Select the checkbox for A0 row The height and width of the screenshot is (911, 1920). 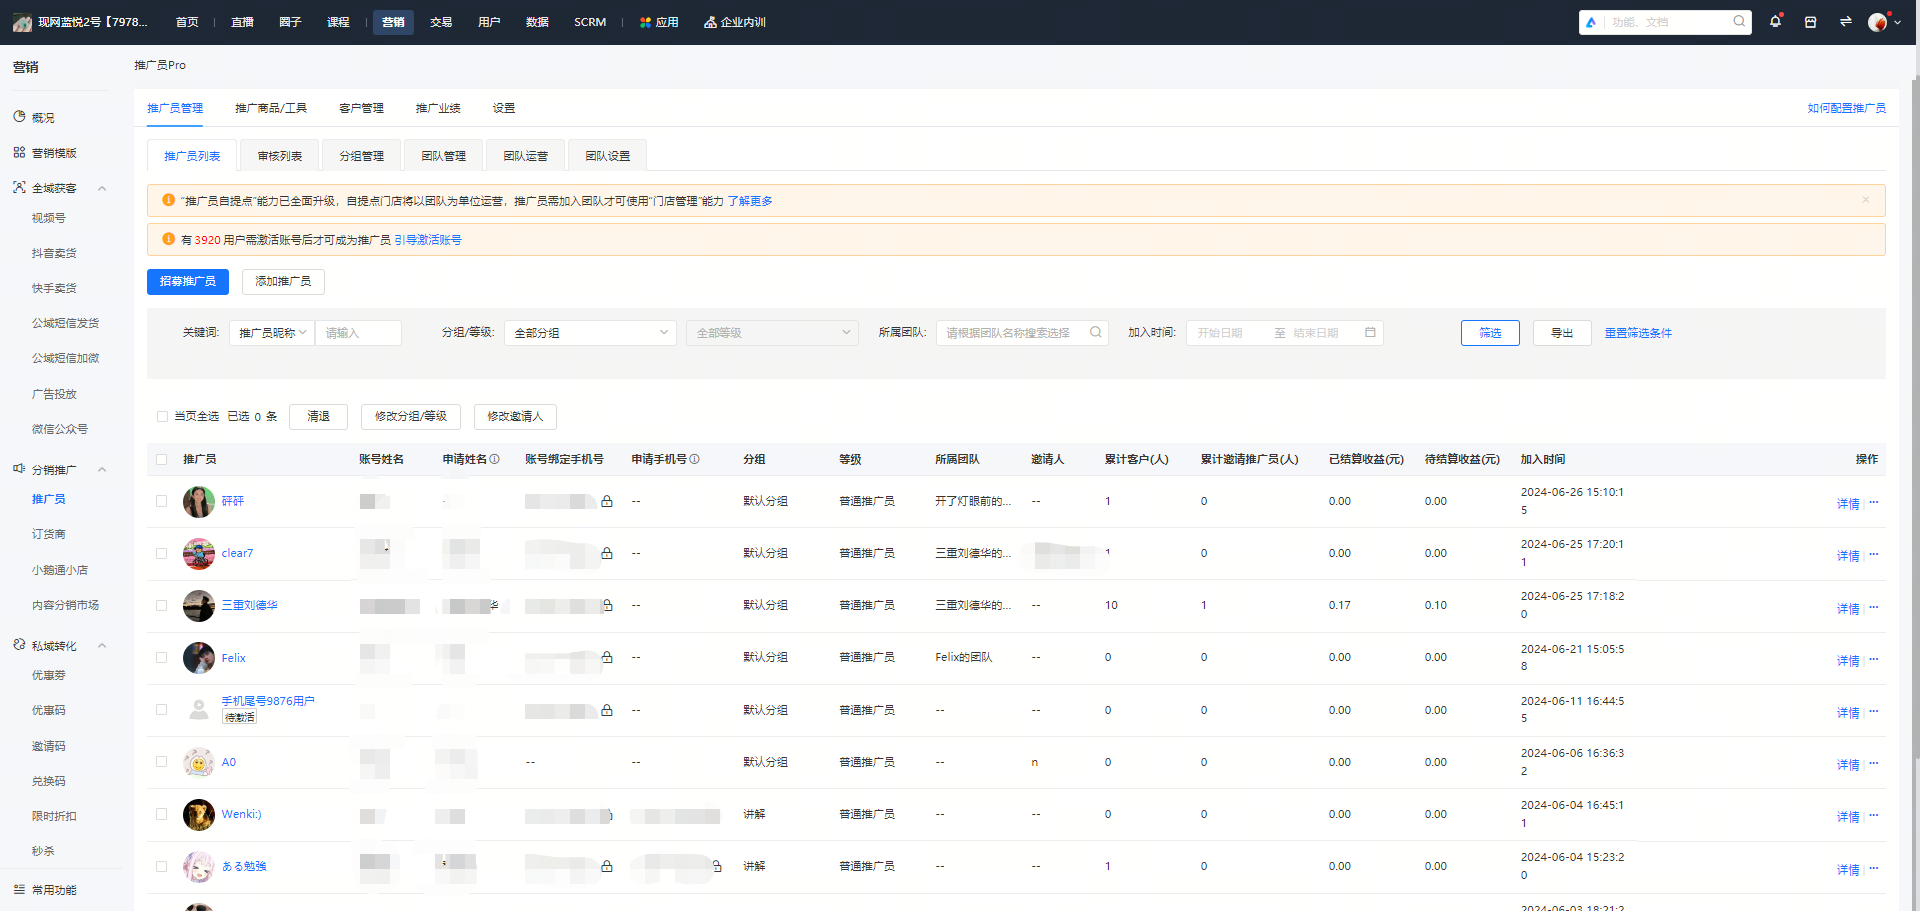click(162, 761)
